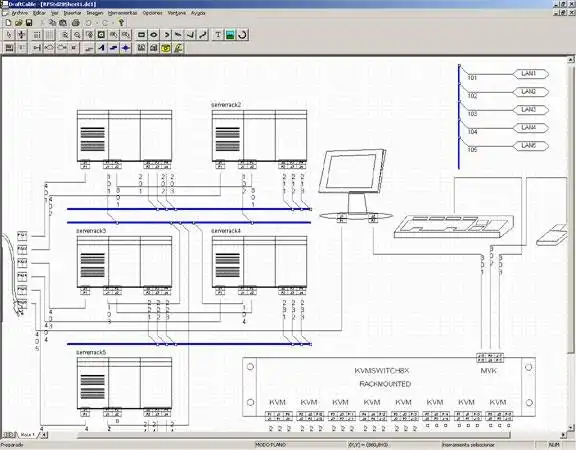Click cable number 105 on the LAN bus

click(472, 150)
